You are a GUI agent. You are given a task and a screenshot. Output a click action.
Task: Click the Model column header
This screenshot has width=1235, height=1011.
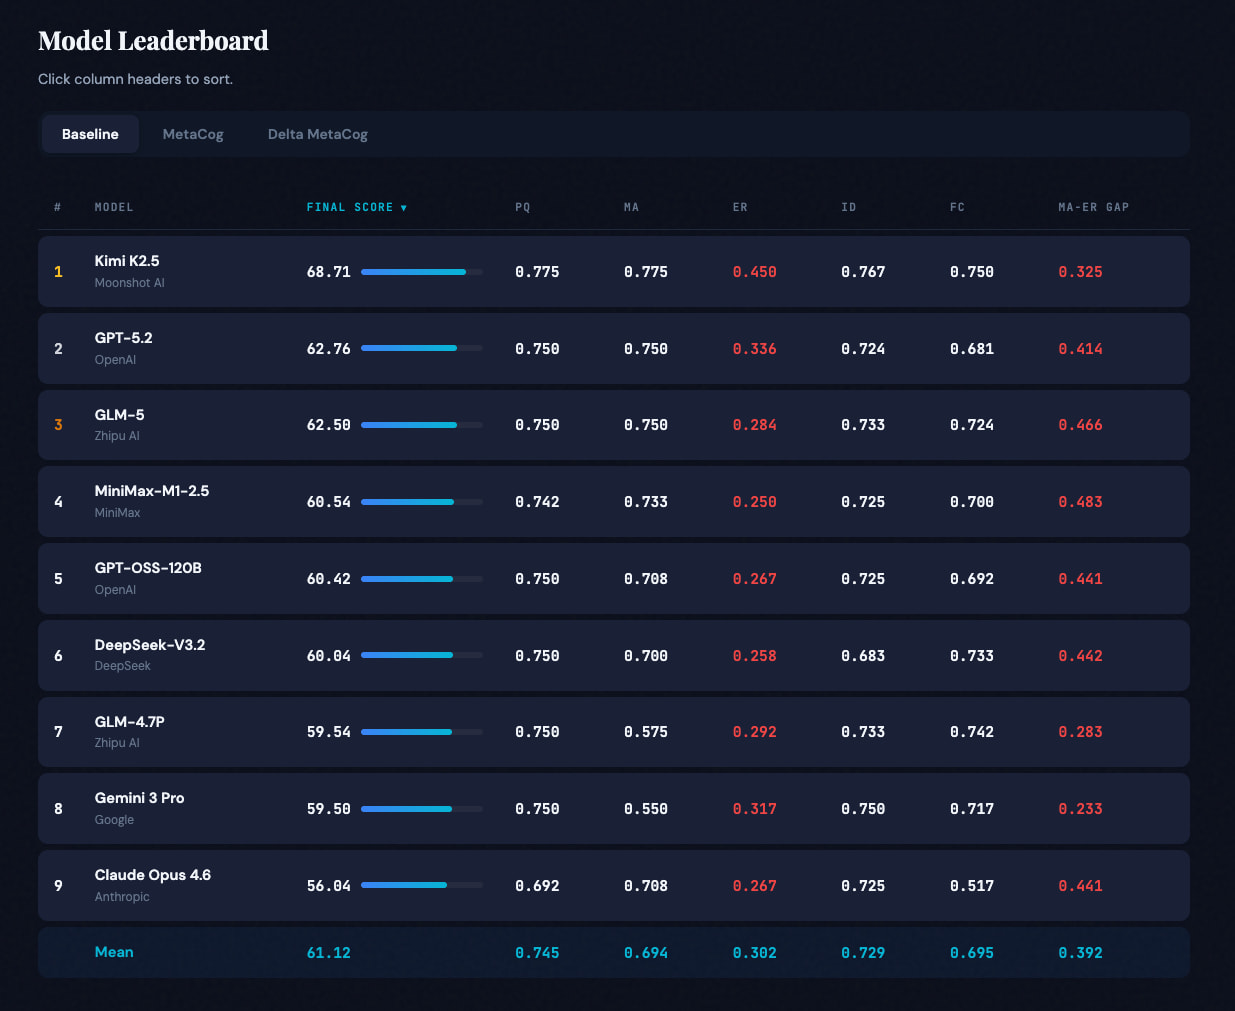click(x=114, y=207)
